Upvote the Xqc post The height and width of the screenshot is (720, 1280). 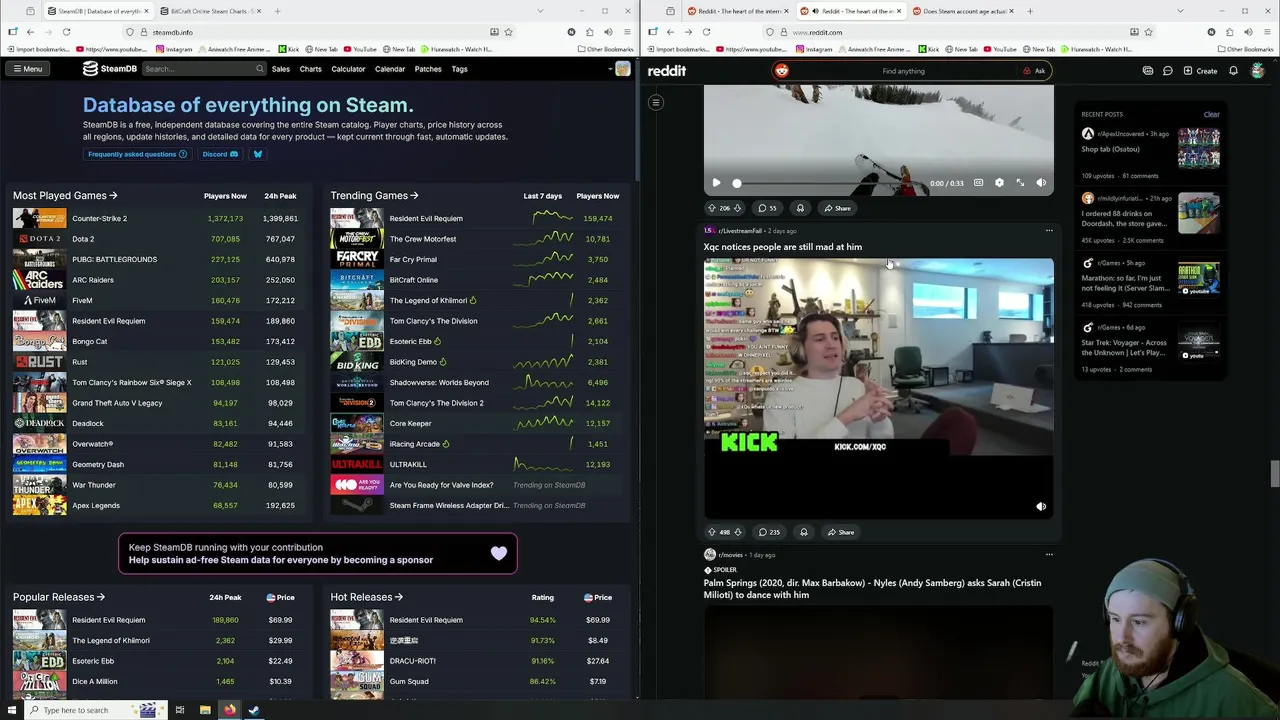point(712,532)
